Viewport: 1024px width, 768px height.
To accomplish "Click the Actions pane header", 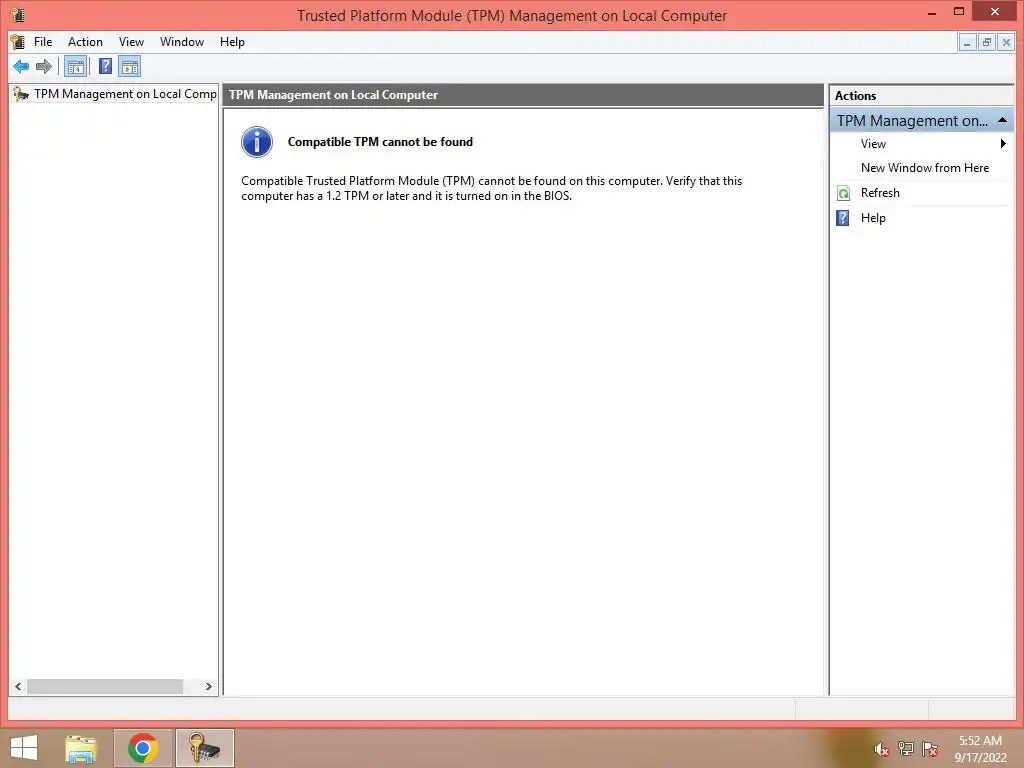I will [x=921, y=96].
